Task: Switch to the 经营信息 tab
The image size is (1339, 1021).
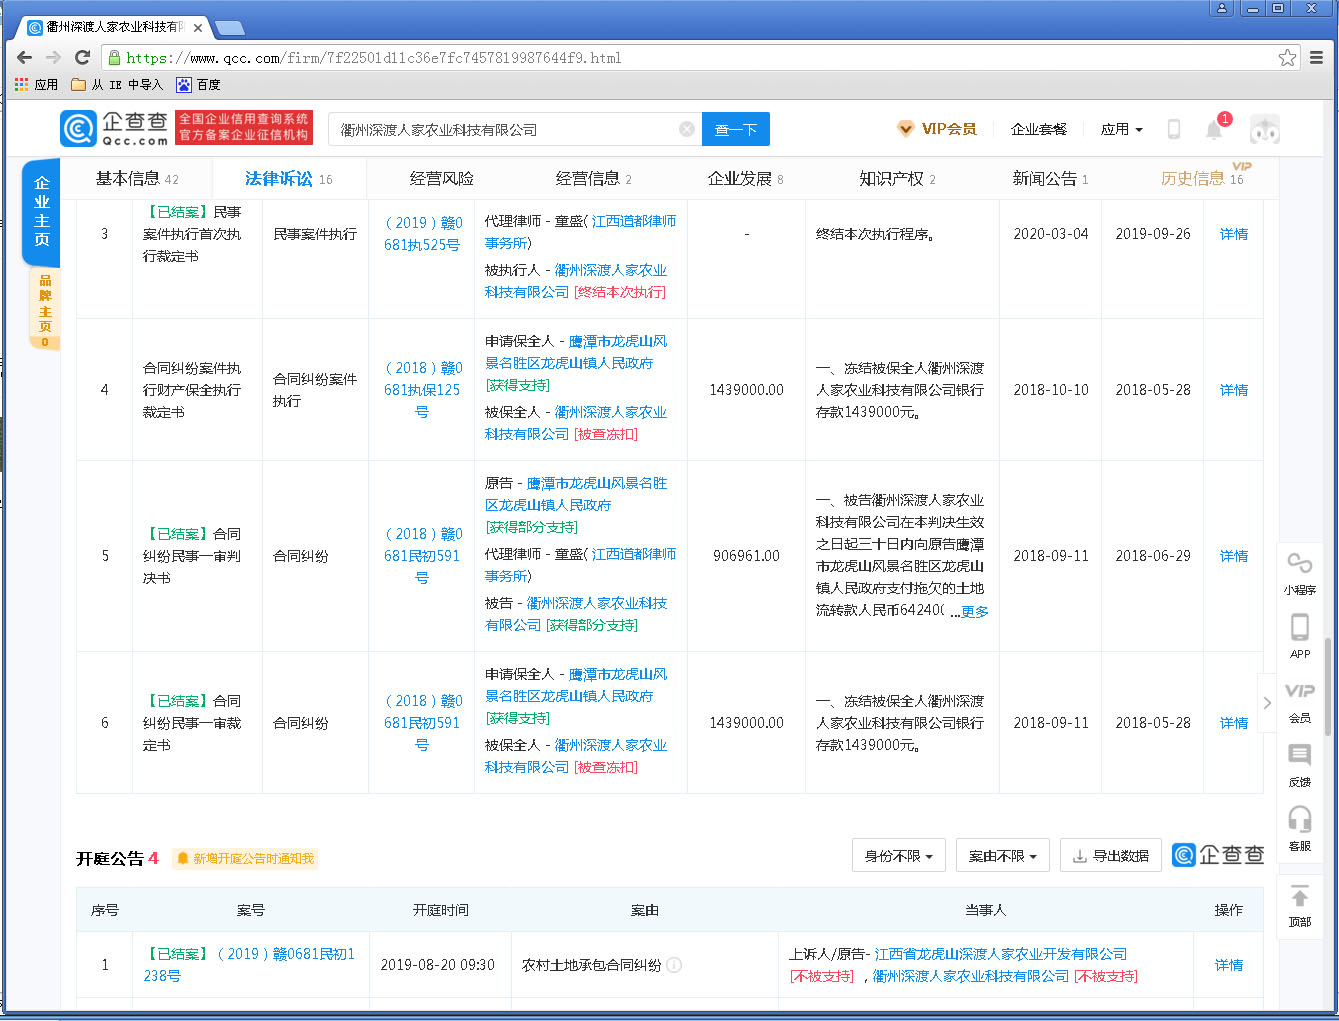Action: (593, 179)
